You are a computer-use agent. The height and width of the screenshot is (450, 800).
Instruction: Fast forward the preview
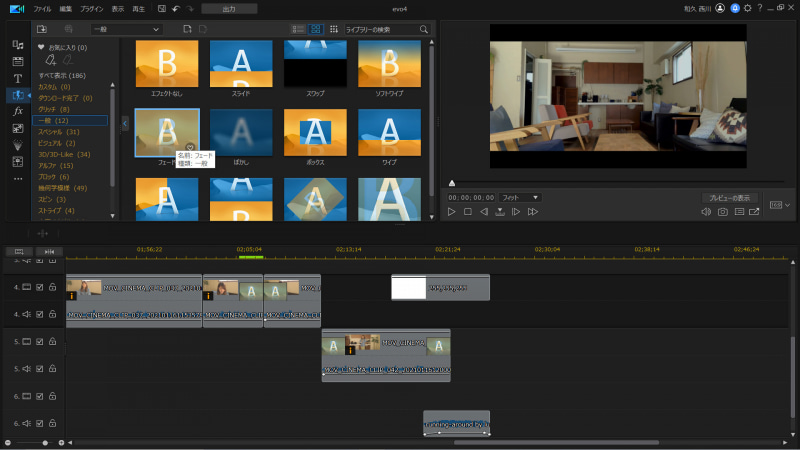(x=533, y=212)
